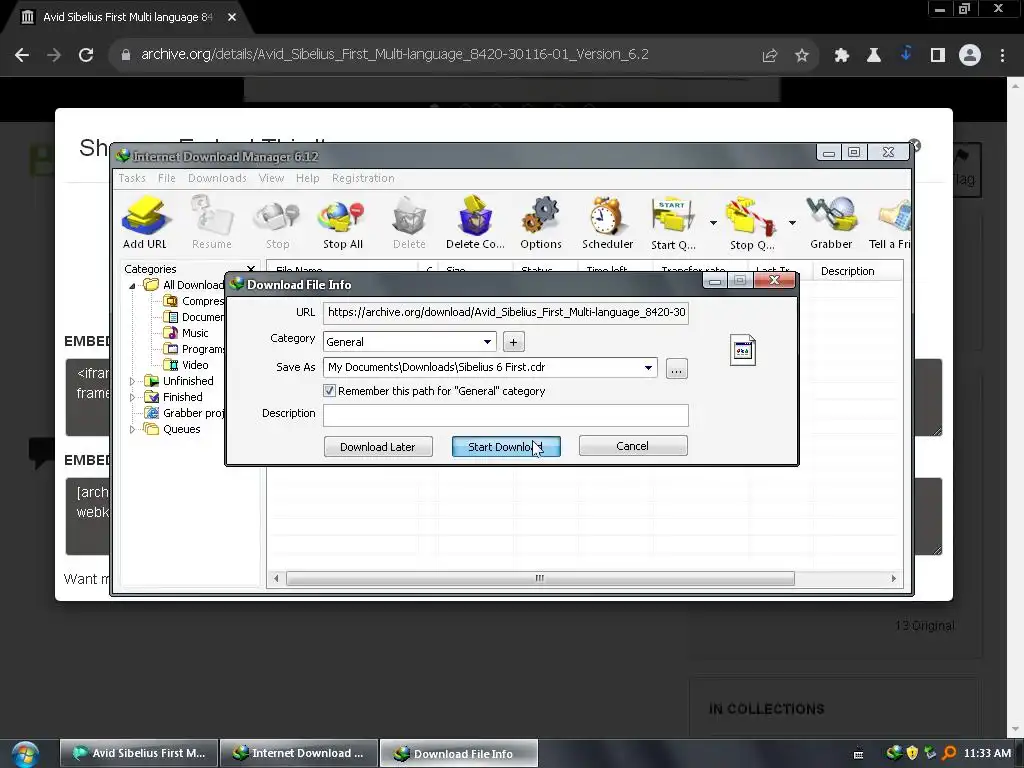Image resolution: width=1024 pixels, height=768 pixels.
Task: Open the View menu in IDM
Action: (x=271, y=178)
